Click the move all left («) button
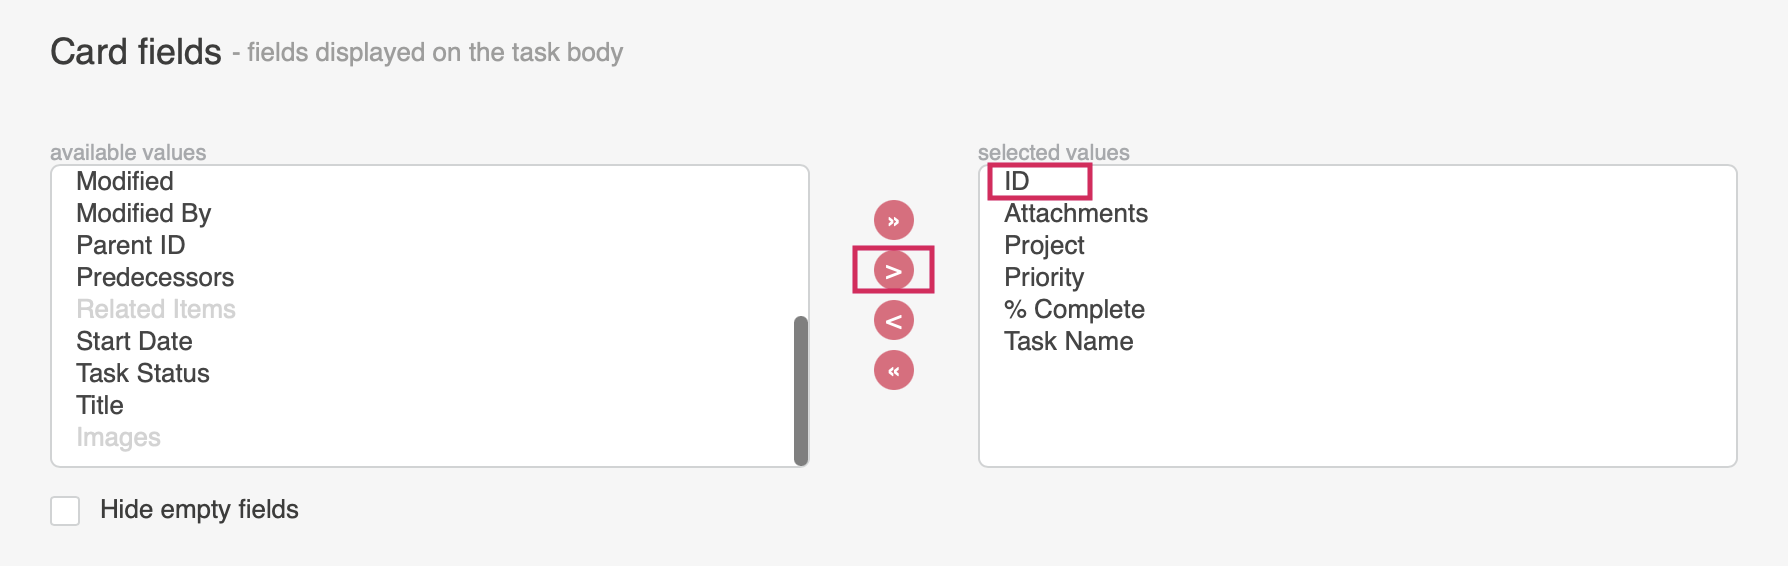The image size is (1788, 566). (893, 371)
